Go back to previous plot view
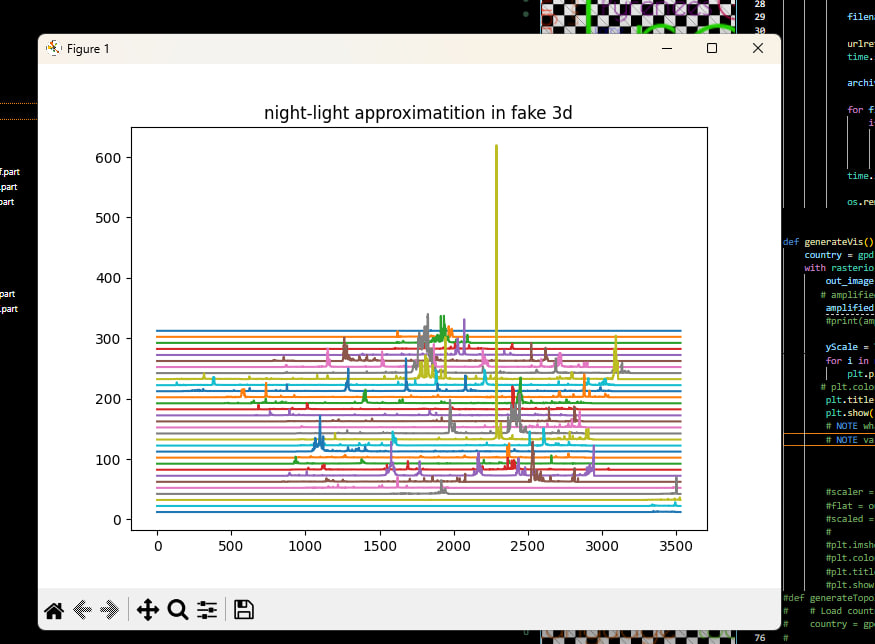The image size is (875, 644). click(83, 610)
